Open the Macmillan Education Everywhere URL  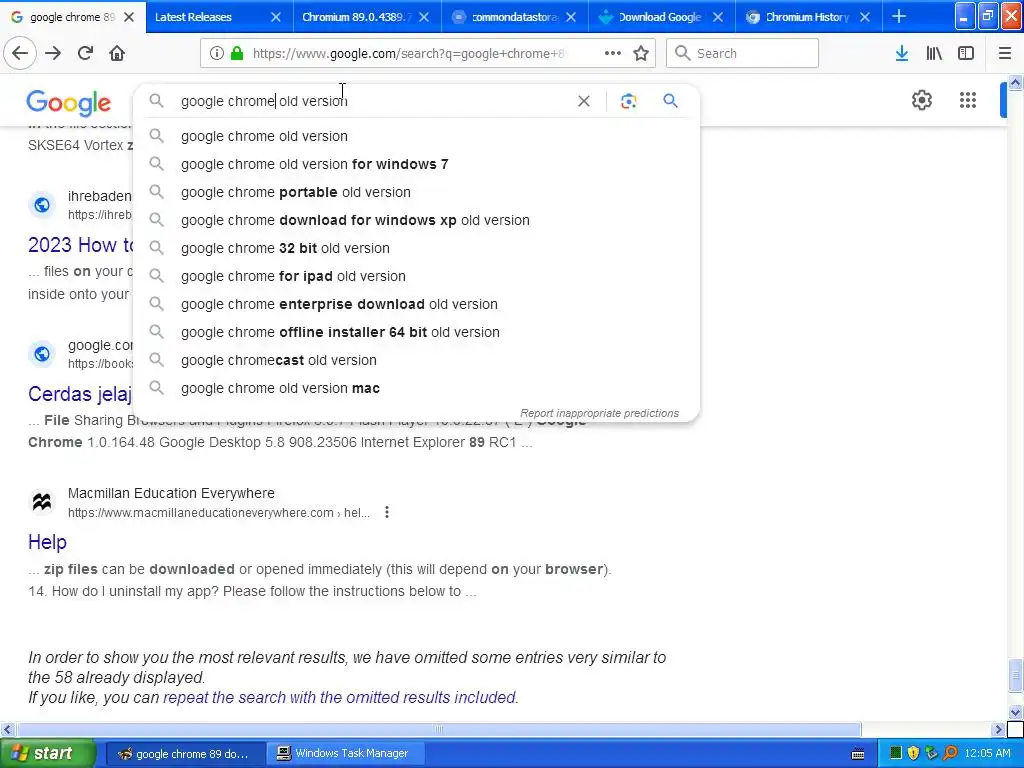[x=219, y=513]
